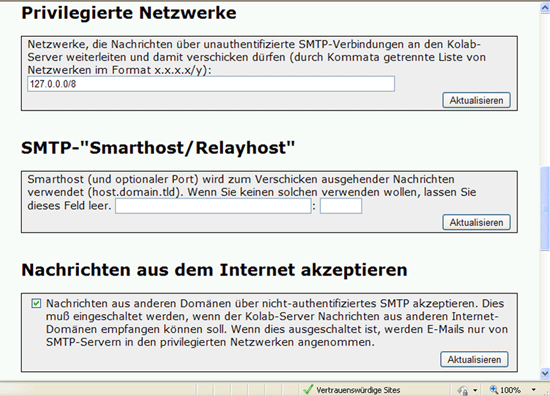Click the zoom magnifier icon in status bar
This screenshot has height=396, width=550.
pos(494,389)
